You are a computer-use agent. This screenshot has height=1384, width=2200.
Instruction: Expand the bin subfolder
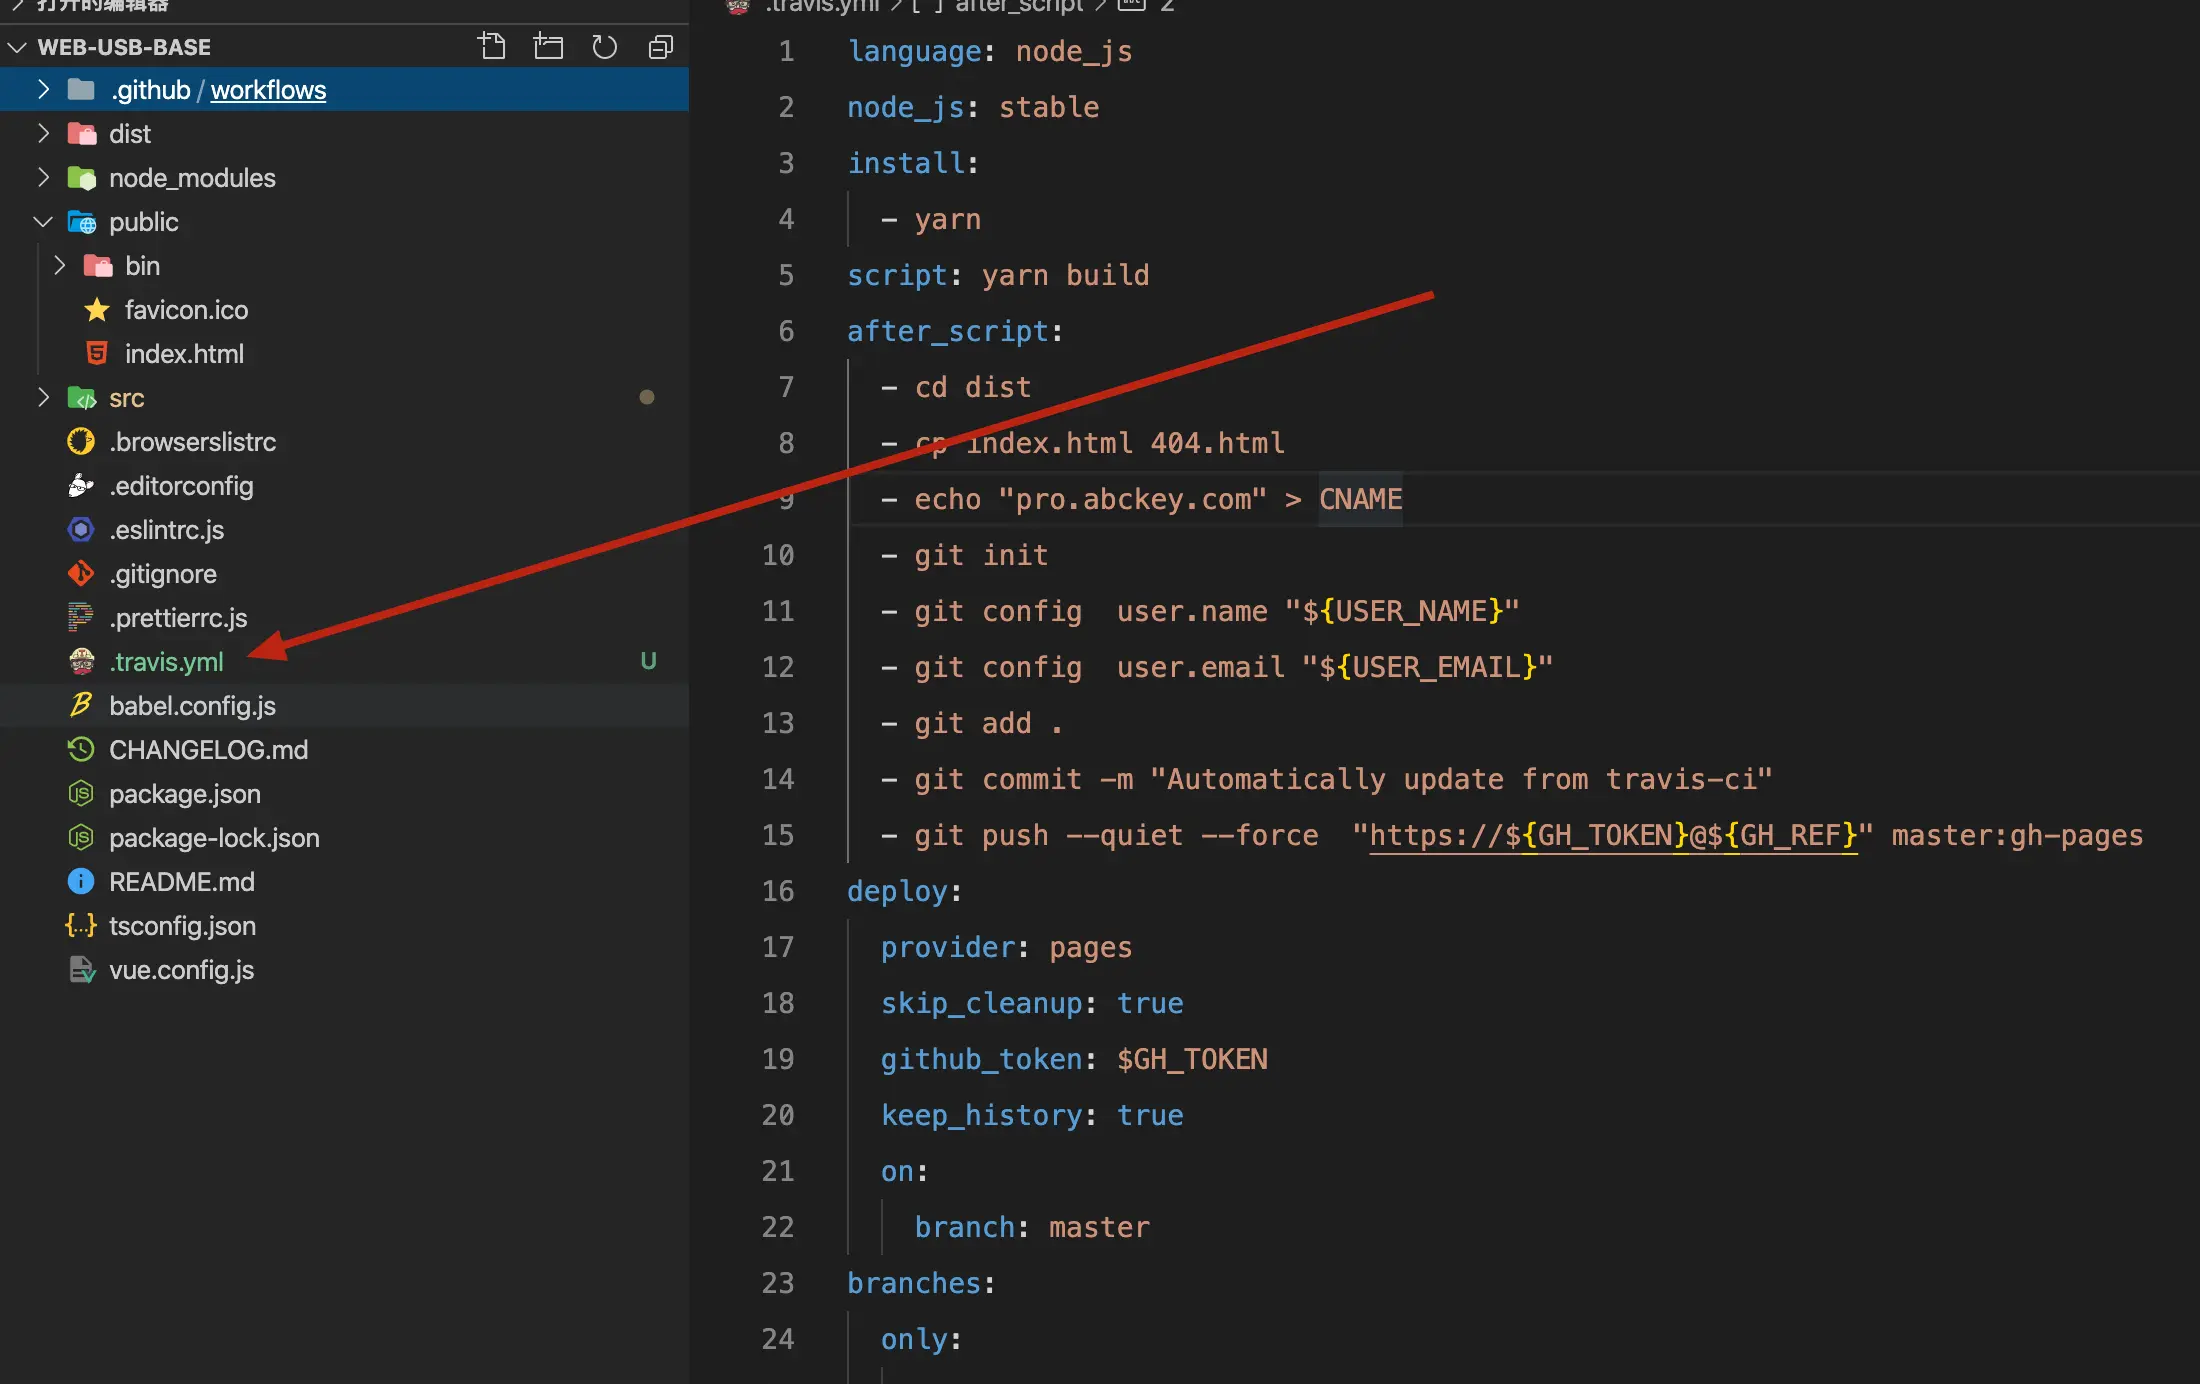(59, 266)
